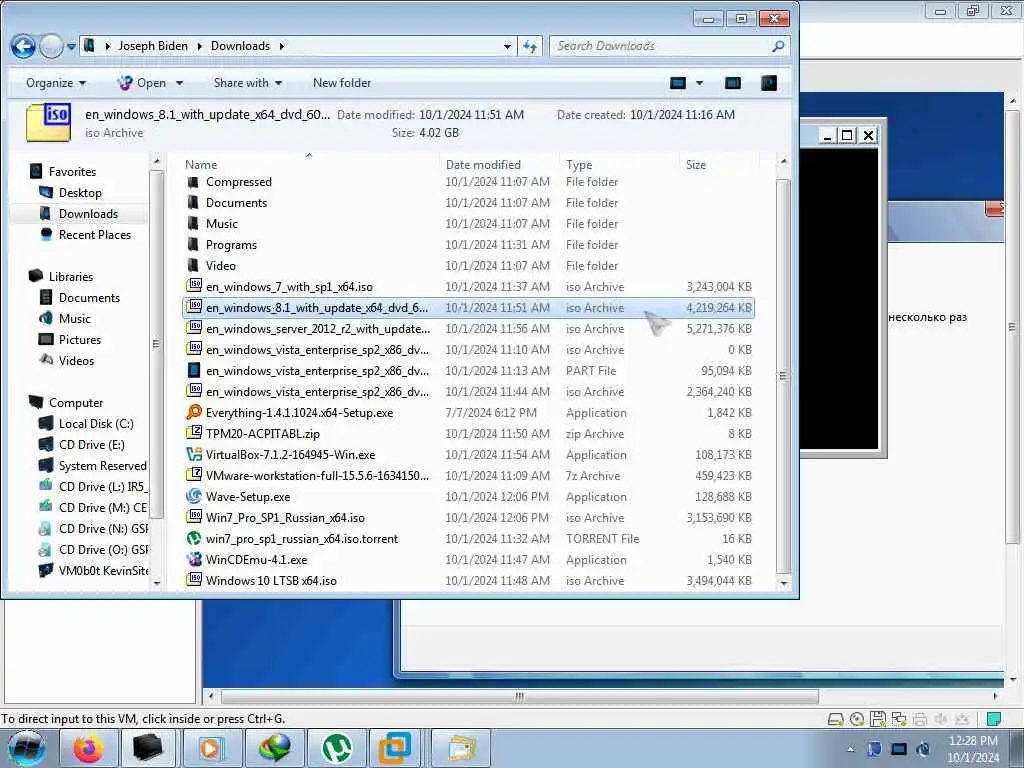Select the VM0b0t KevinSite item in the sidebar
This screenshot has width=1024, height=768.
[x=103, y=571]
